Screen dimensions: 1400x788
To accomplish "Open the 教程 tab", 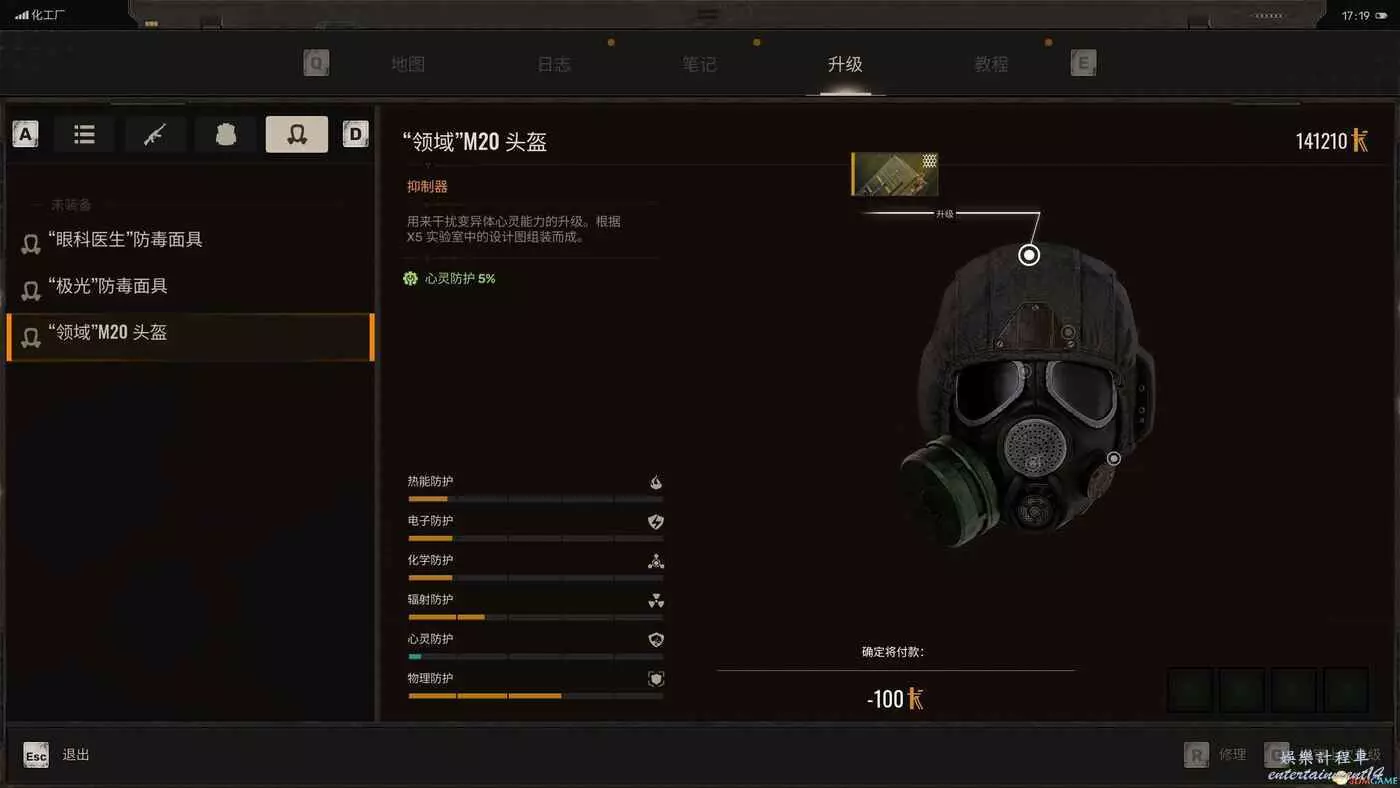I will tap(991, 64).
